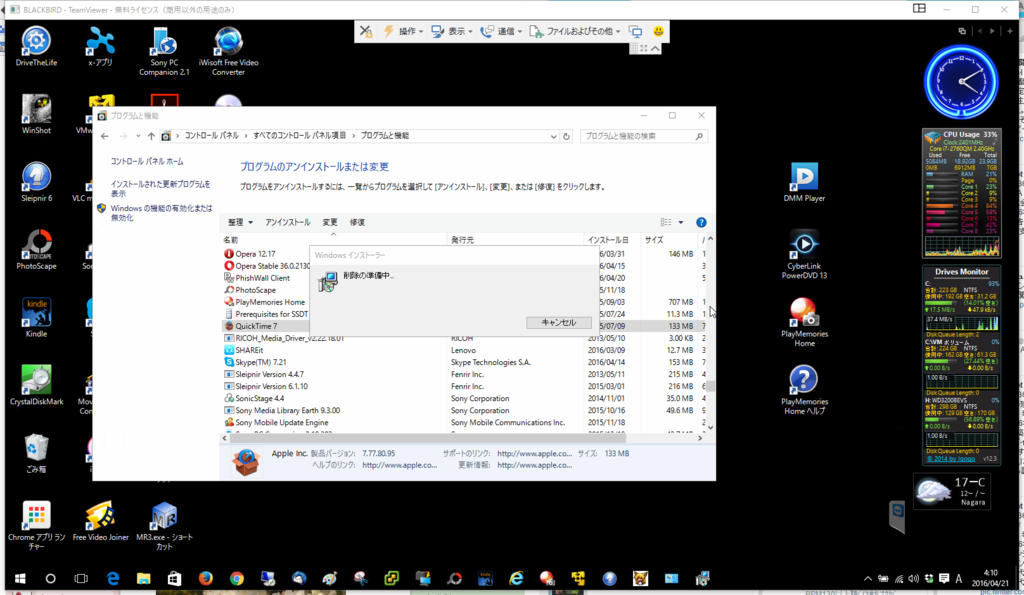Image resolution: width=1024 pixels, height=595 pixels.
Task: Open DriveTheLife desktop icon
Action: pyautogui.click(x=36, y=47)
